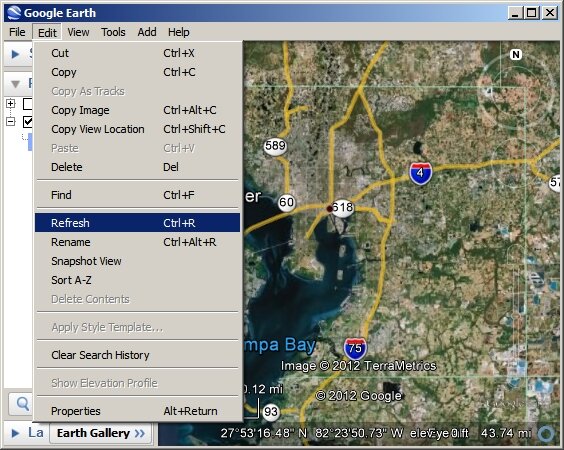Uncheck the checked Places tree checkbox
The height and width of the screenshot is (450, 564).
[x=28, y=122]
